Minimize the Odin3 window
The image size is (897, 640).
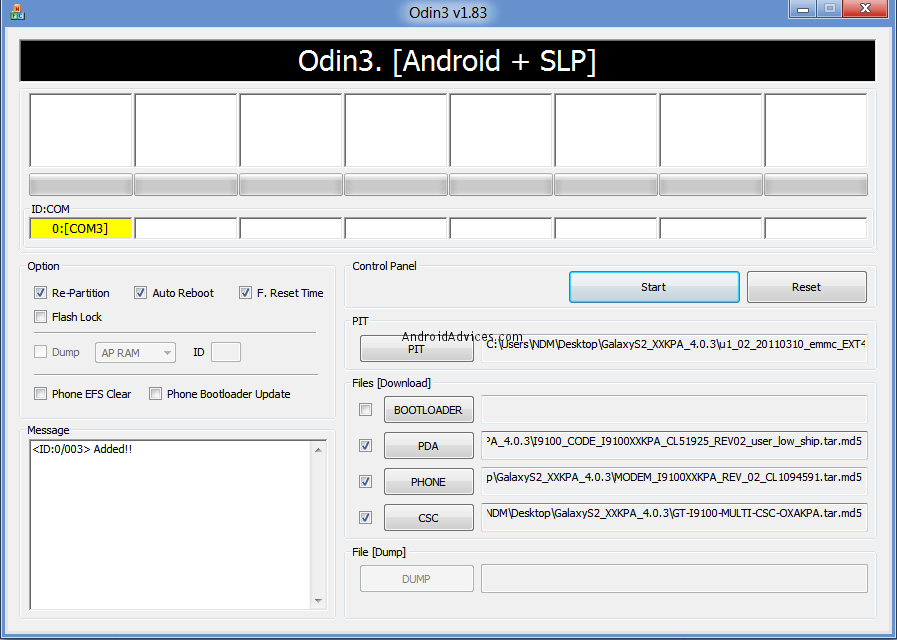point(803,10)
